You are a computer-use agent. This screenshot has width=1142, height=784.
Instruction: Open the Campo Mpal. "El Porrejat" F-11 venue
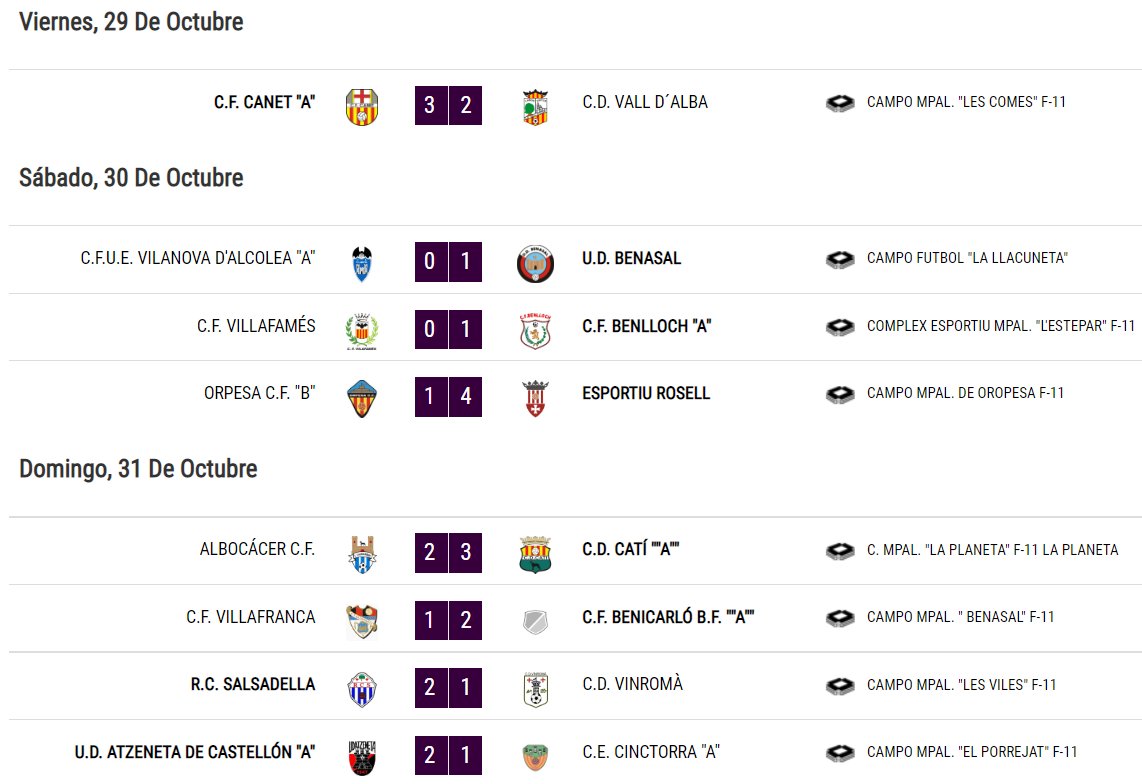[972, 751]
